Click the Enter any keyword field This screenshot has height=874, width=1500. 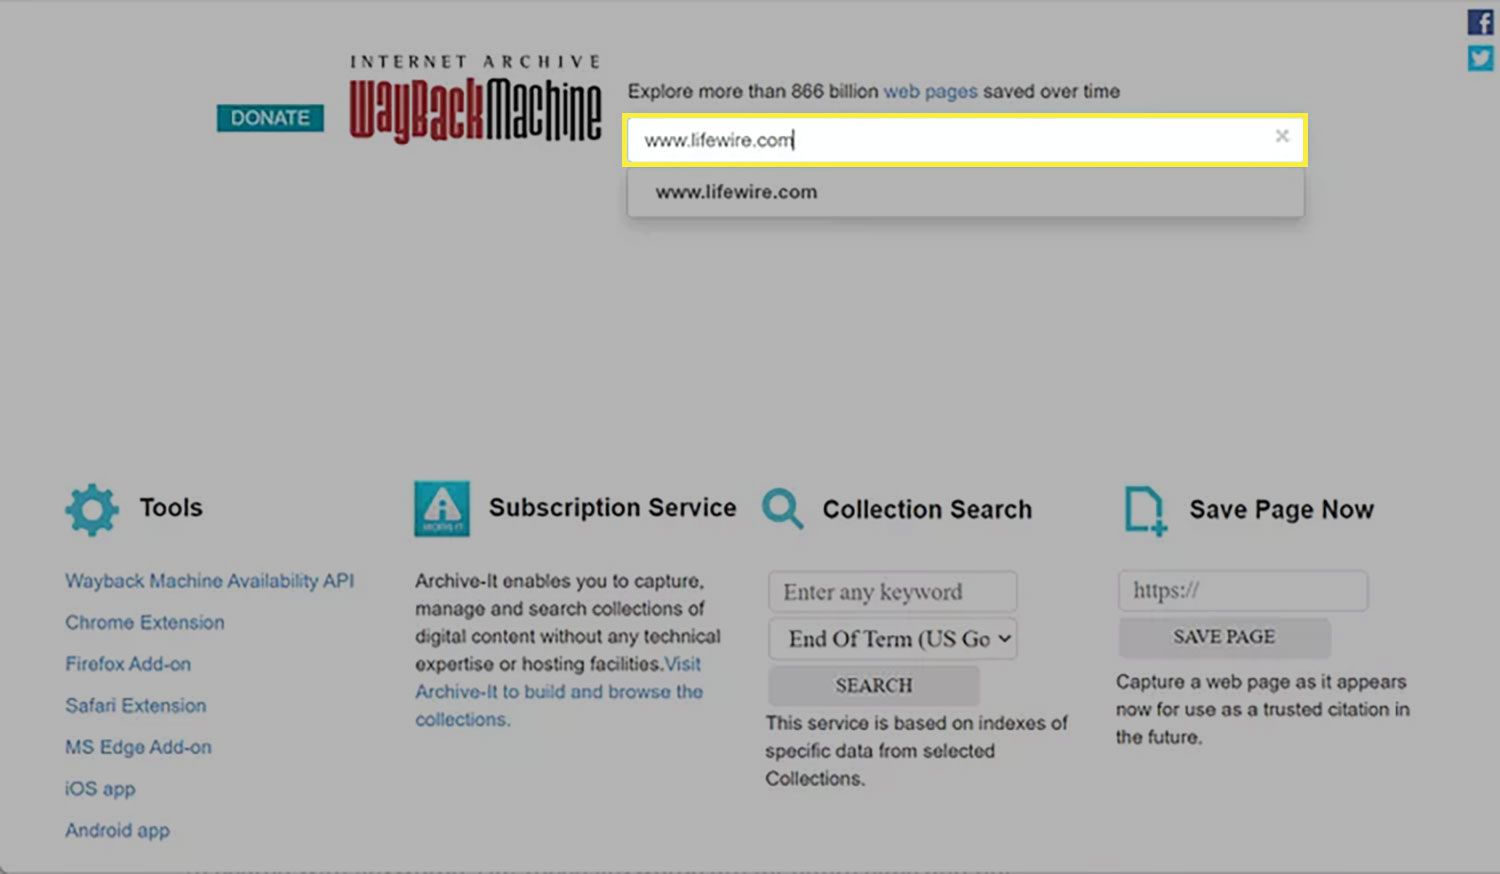(892, 592)
